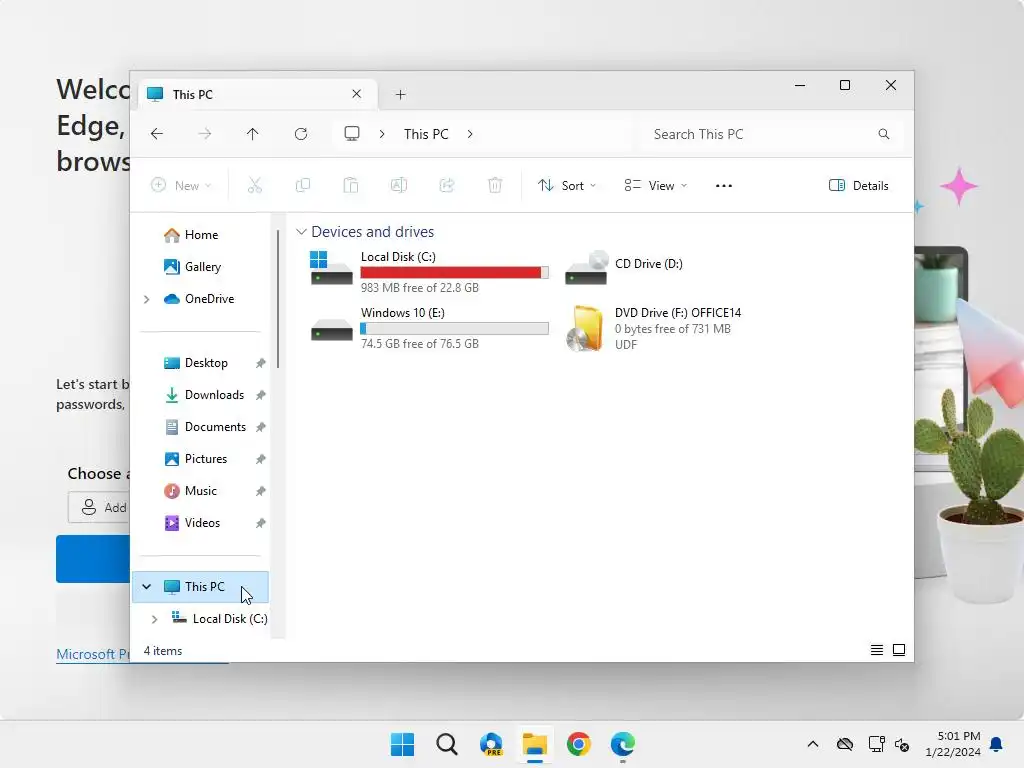Click the monitor icon in address bar
1024x768 pixels.
351,134
